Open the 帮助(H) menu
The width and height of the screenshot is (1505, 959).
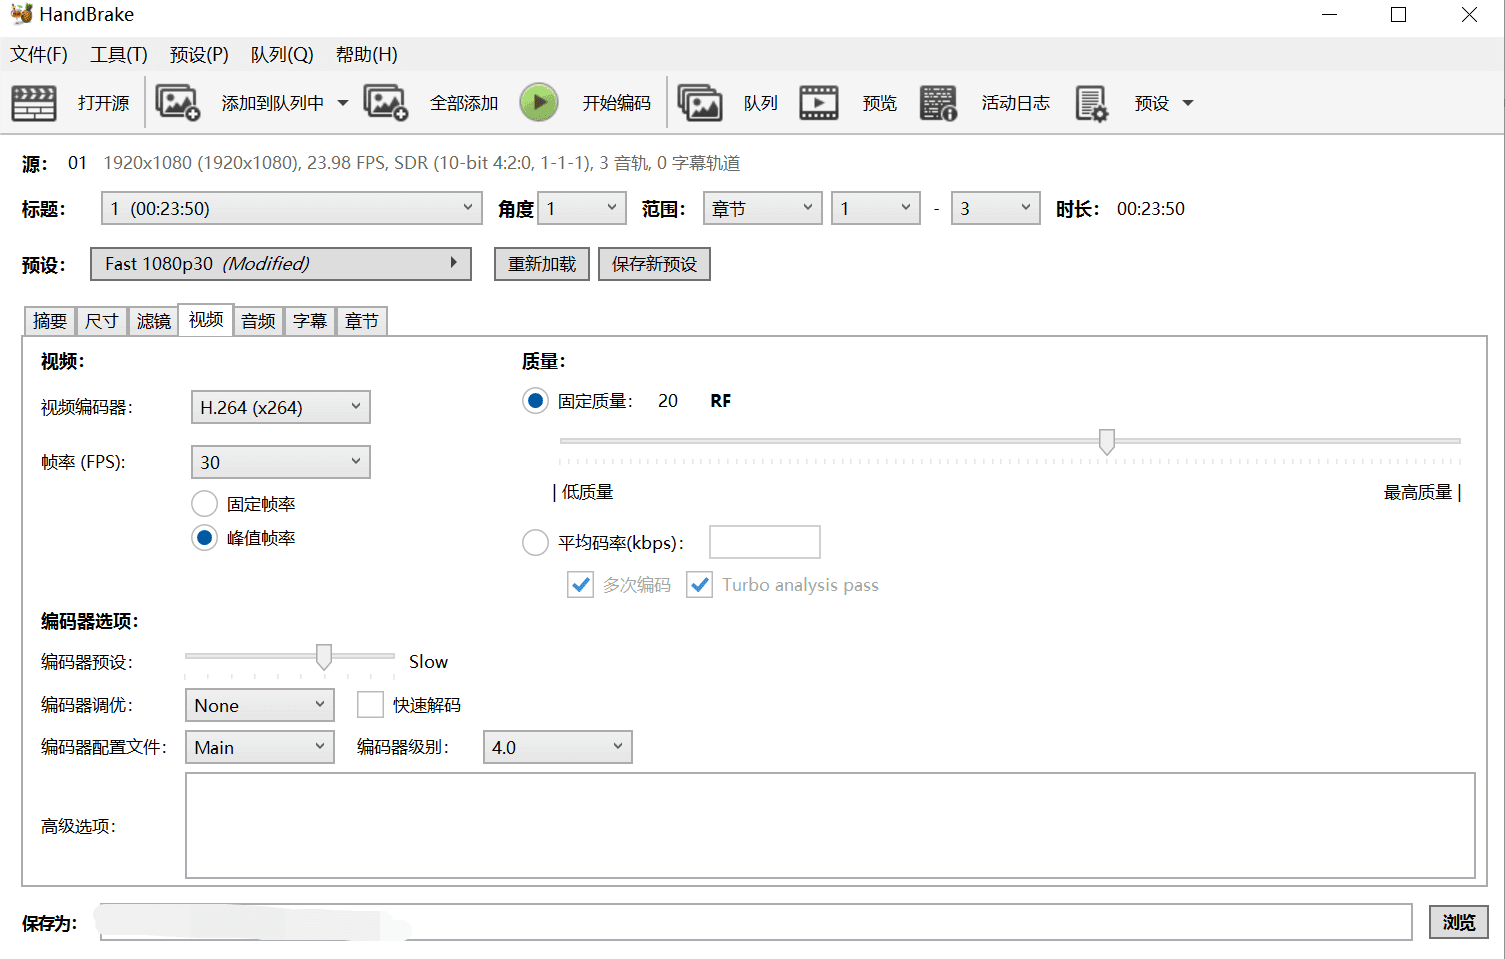tap(367, 54)
